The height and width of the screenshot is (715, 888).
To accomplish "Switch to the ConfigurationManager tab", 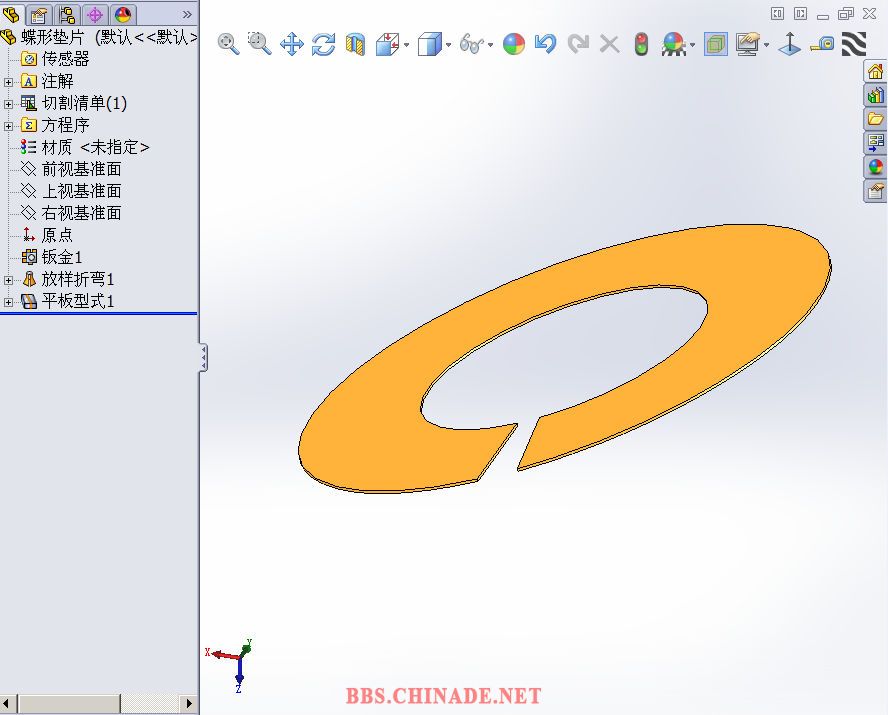I will 67,14.
